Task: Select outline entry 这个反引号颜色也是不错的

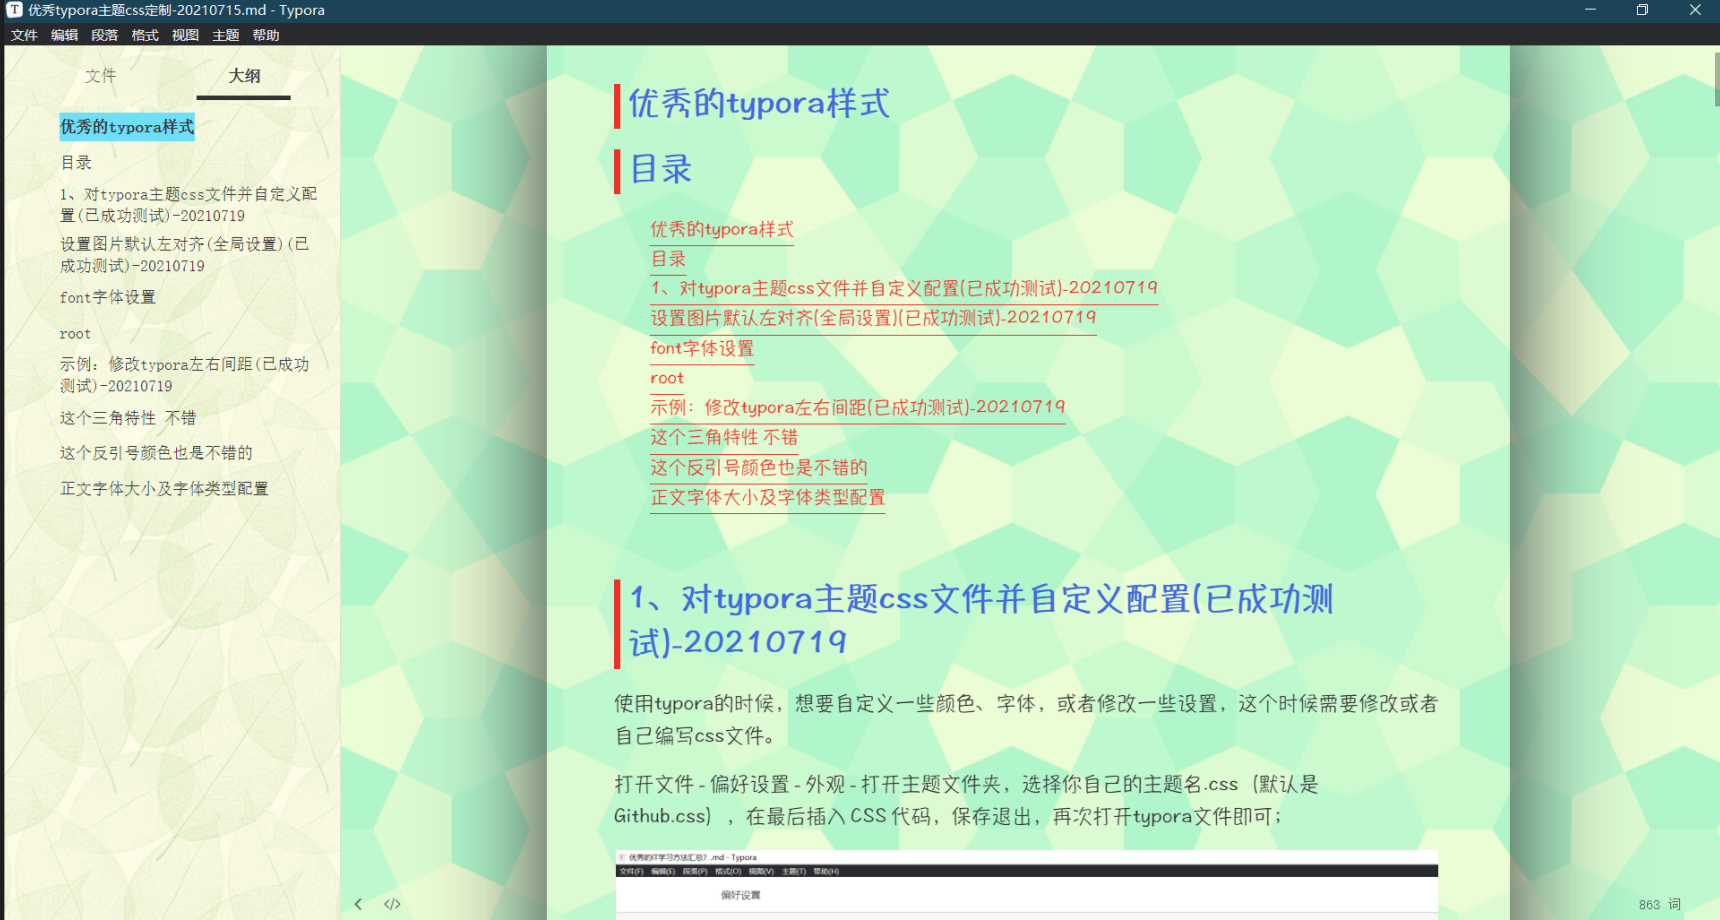Action: [156, 453]
